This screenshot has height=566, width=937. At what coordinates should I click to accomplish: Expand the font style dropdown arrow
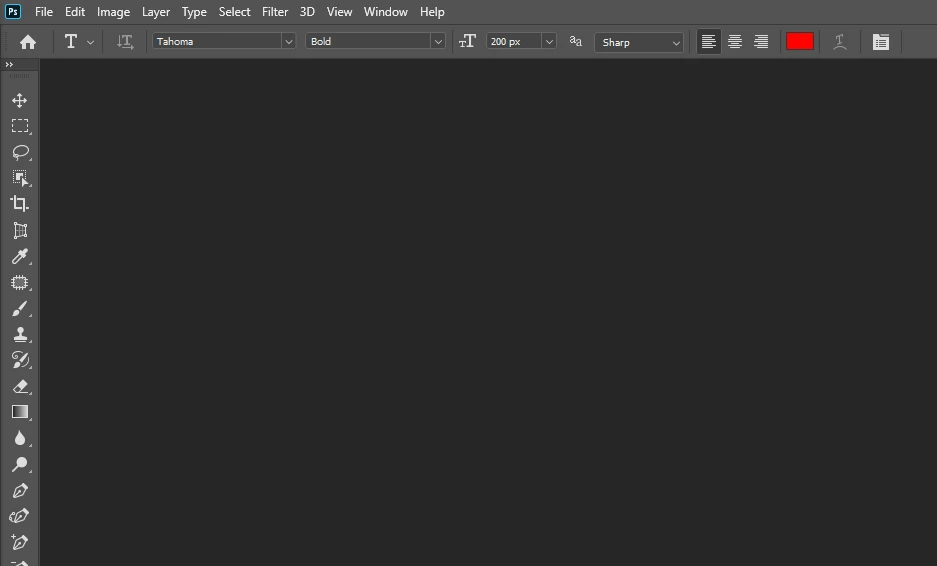438,42
